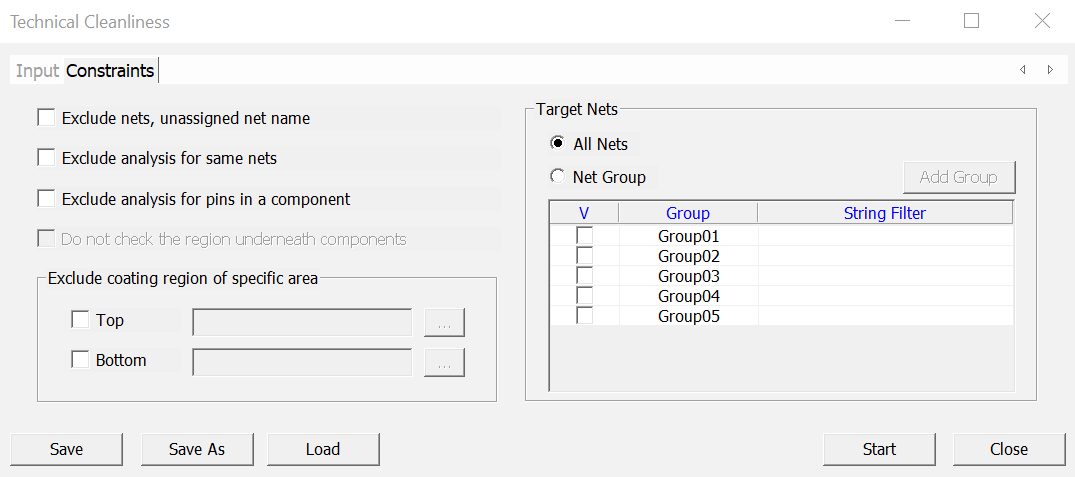Image resolution: width=1075 pixels, height=477 pixels.
Task: Select the All Nets radio option
Action: [558, 144]
